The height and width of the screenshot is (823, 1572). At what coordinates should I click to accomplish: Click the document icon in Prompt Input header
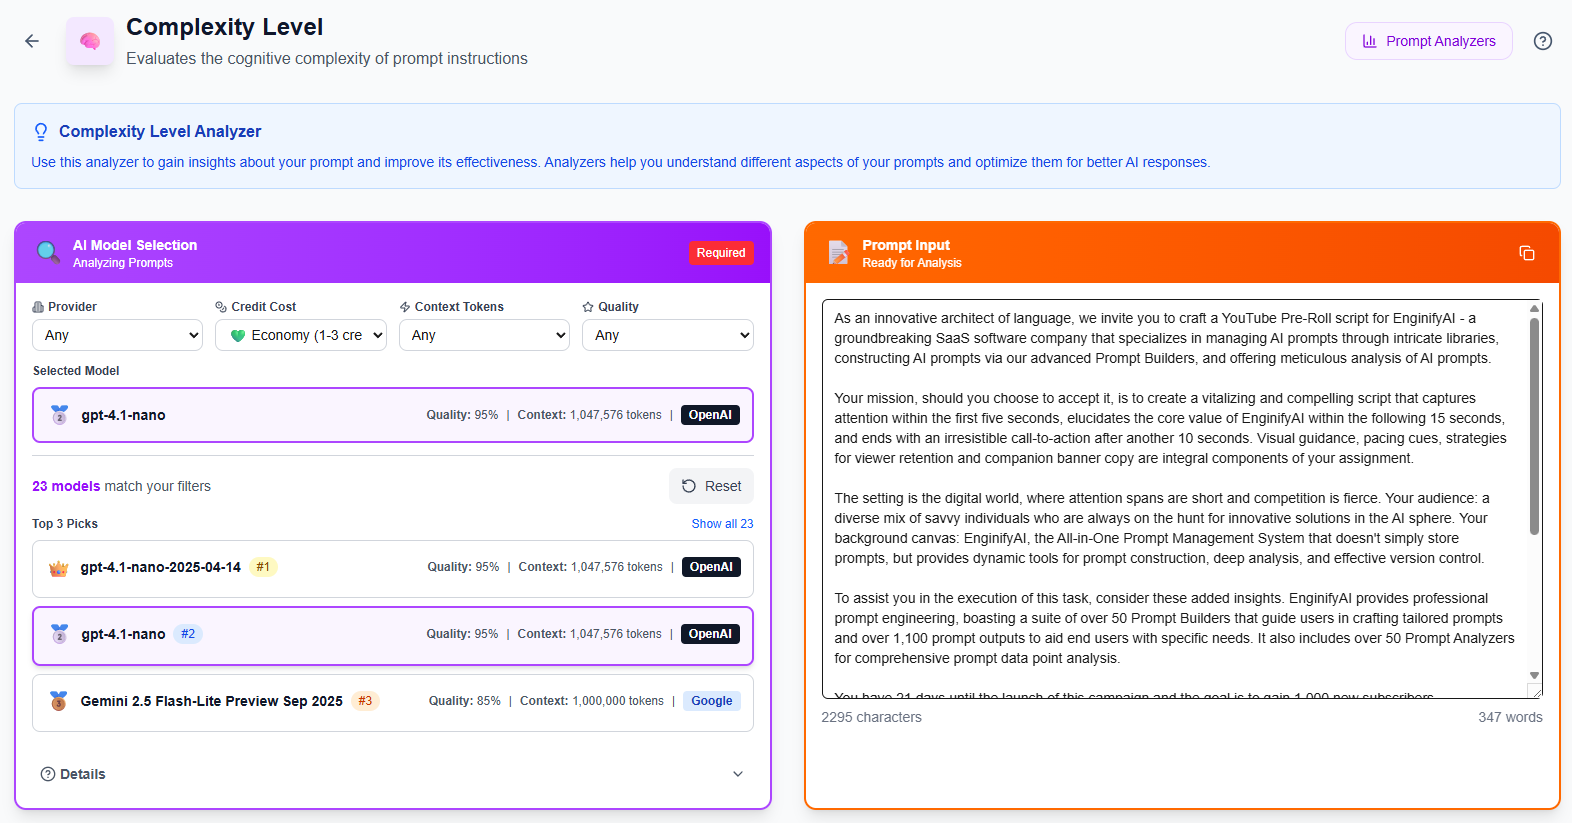click(x=838, y=252)
